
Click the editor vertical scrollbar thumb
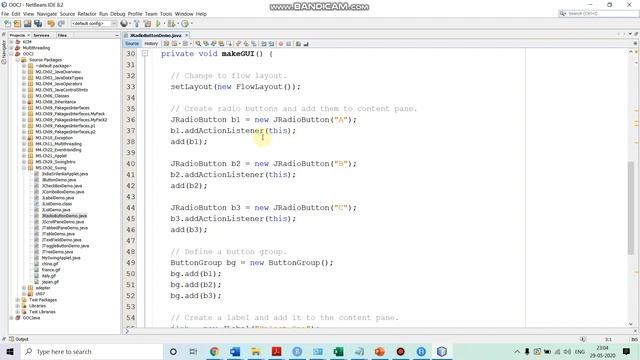pyautogui.click(x=631, y=207)
